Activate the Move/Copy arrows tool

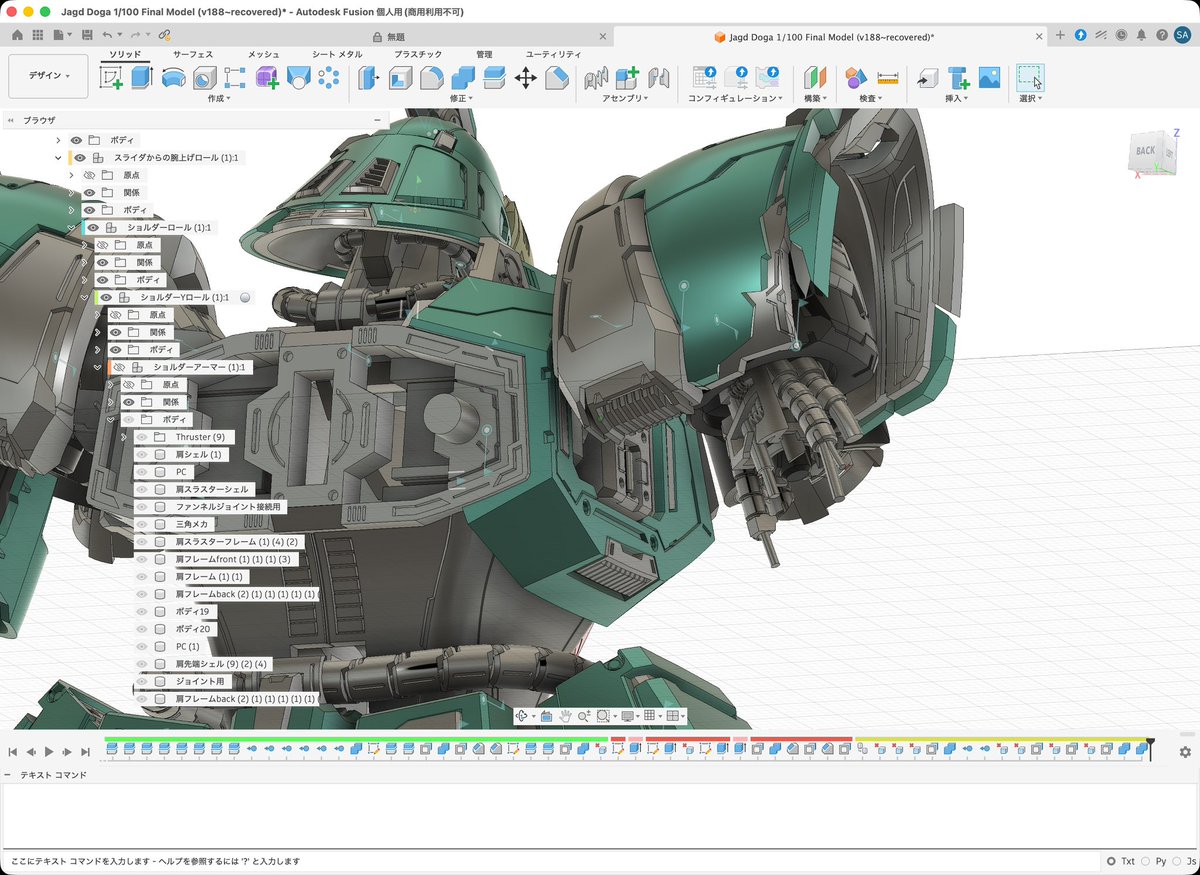click(x=526, y=78)
